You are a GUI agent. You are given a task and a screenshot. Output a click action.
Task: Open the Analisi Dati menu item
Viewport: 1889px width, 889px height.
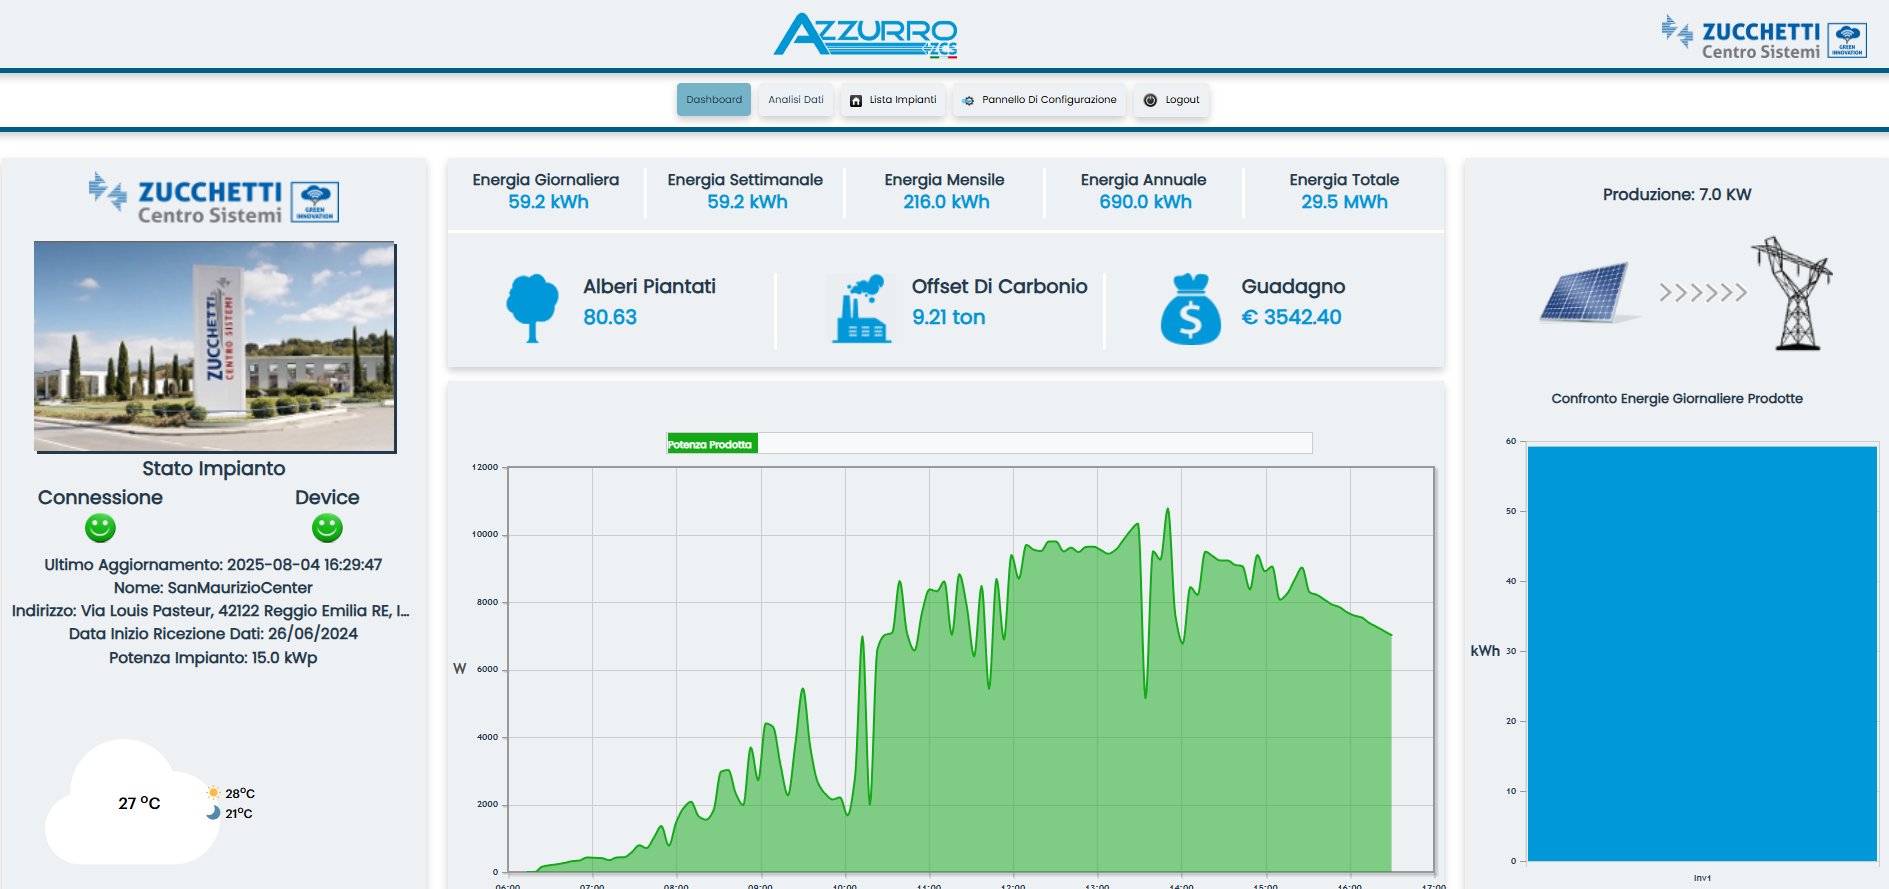point(796,100)
